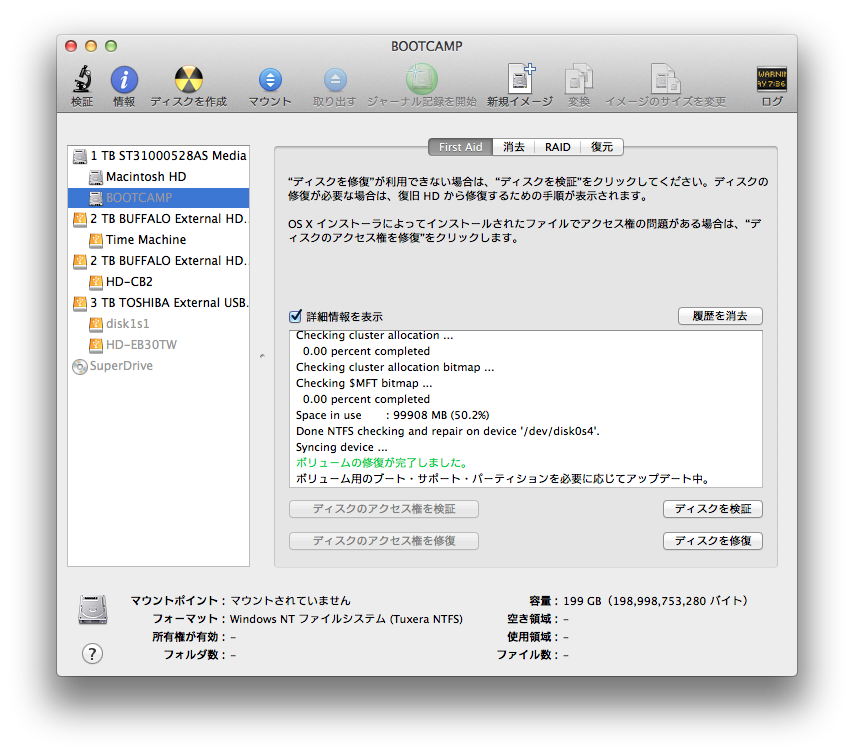
Task: Click the help question mark button
Action: coord(92,654)
